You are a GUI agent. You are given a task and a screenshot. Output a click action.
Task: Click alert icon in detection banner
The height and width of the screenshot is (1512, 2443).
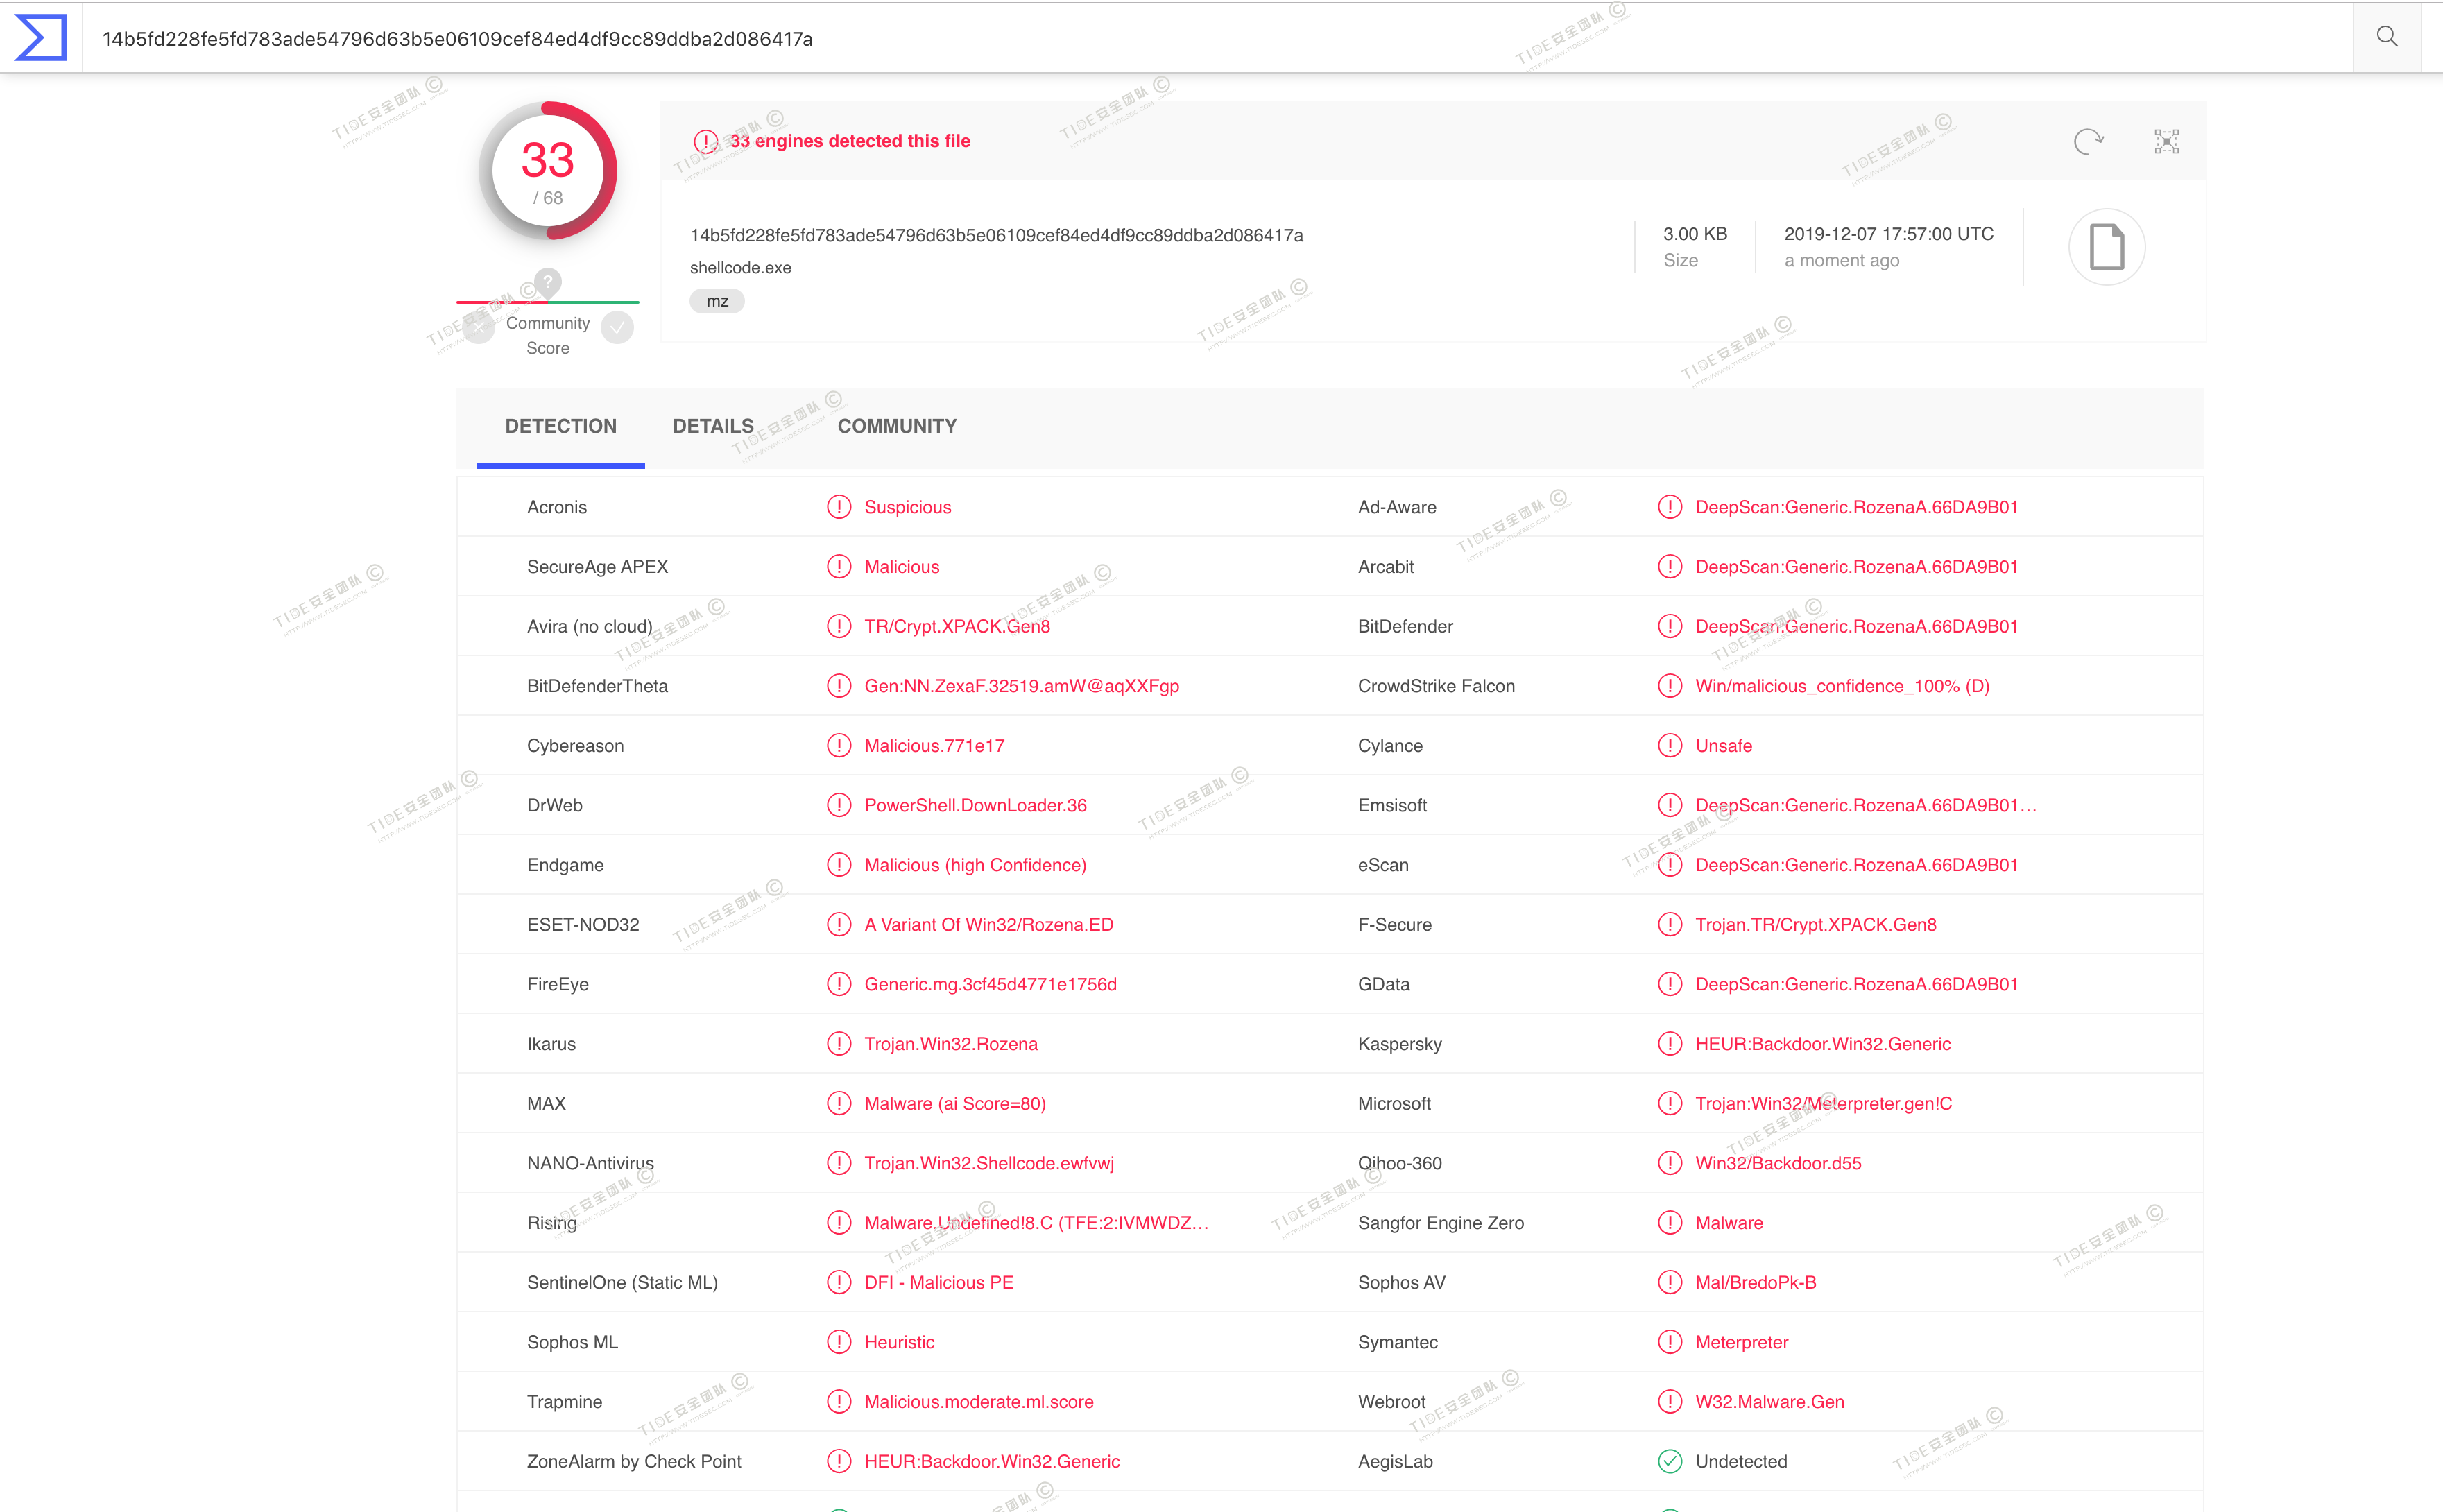tap(706, 142)
